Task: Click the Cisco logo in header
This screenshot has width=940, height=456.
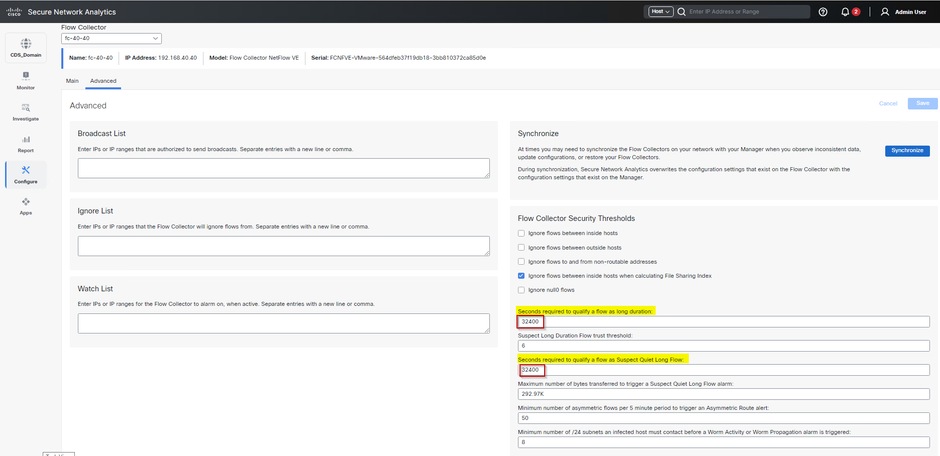Action: pos(14,12)
